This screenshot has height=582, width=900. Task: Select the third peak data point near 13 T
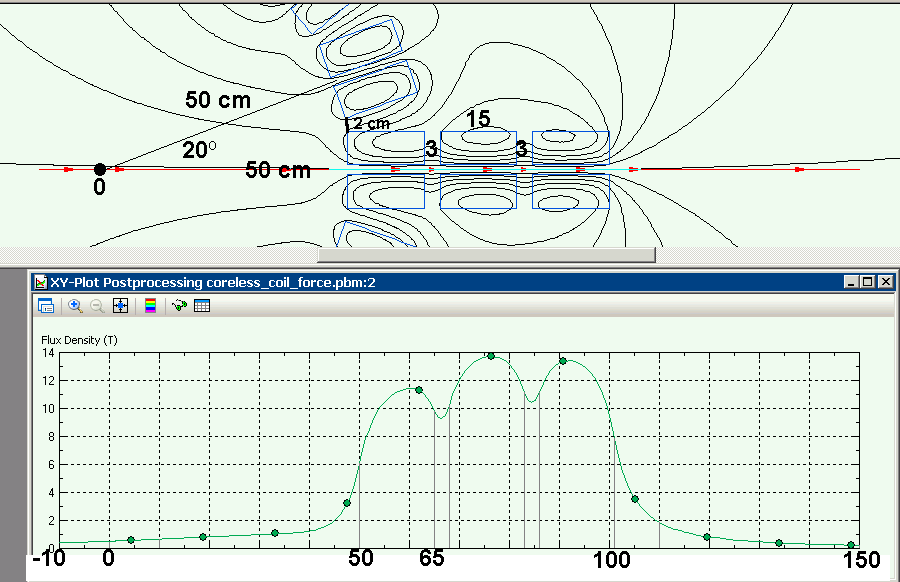563,361
